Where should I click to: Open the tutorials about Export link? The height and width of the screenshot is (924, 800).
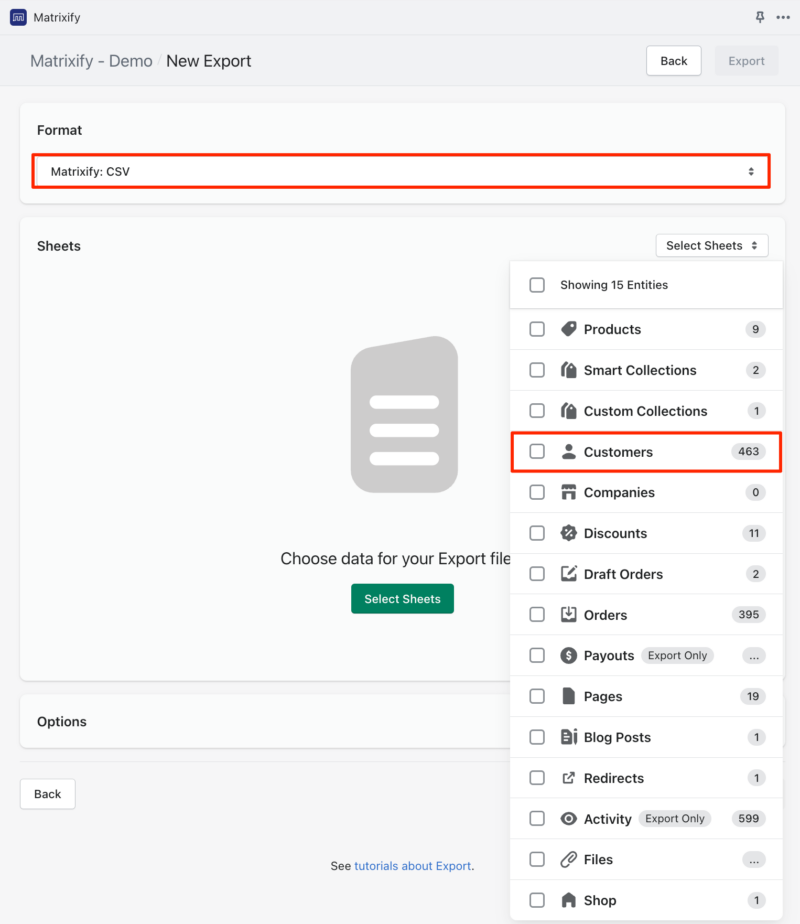click(x=412, y=866)
